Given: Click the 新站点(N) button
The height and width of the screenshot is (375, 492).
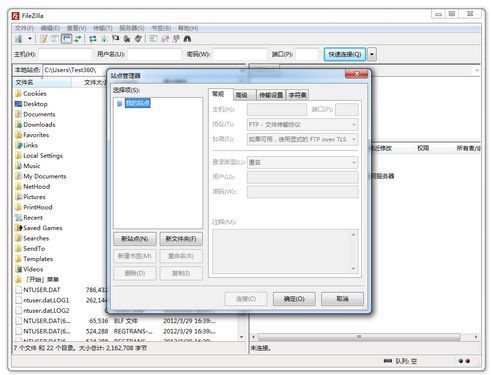Looking at the screenshot, I should pyautogui.click(x=135, y=239).
